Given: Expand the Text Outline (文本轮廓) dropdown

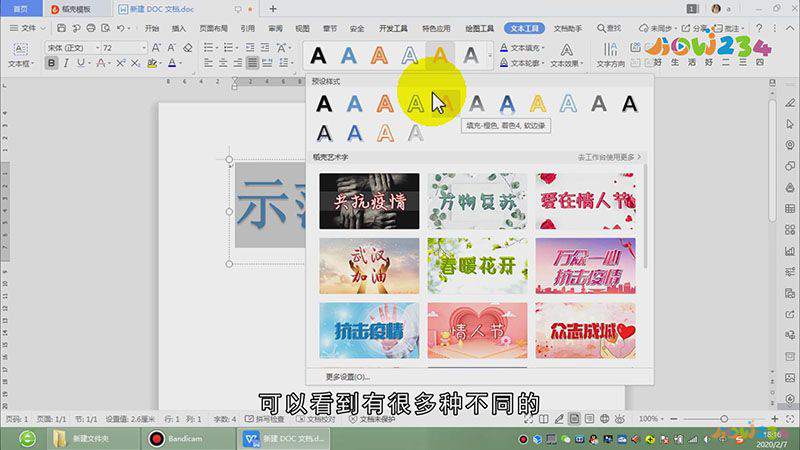Looking at the screenshot, I should (x=522, y=63).
